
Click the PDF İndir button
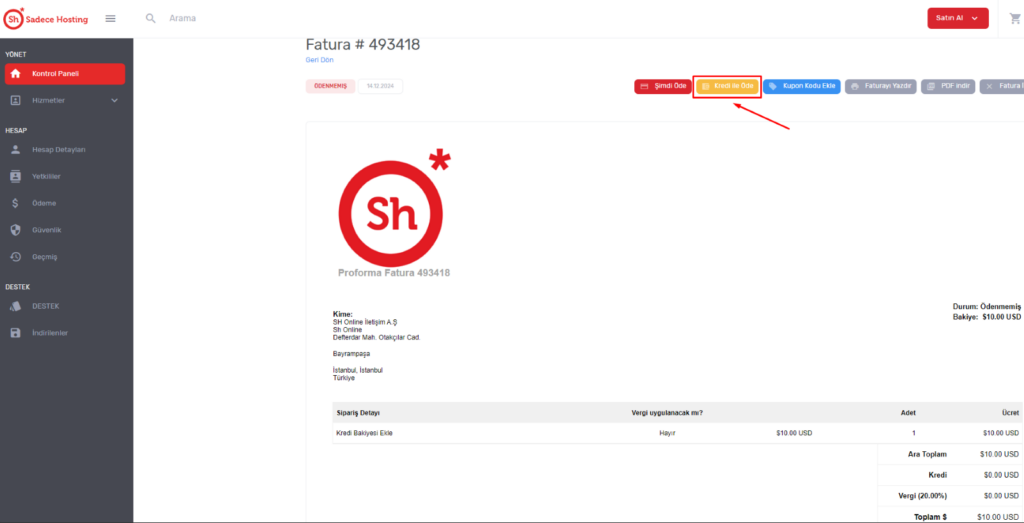[x=948, y=86]
